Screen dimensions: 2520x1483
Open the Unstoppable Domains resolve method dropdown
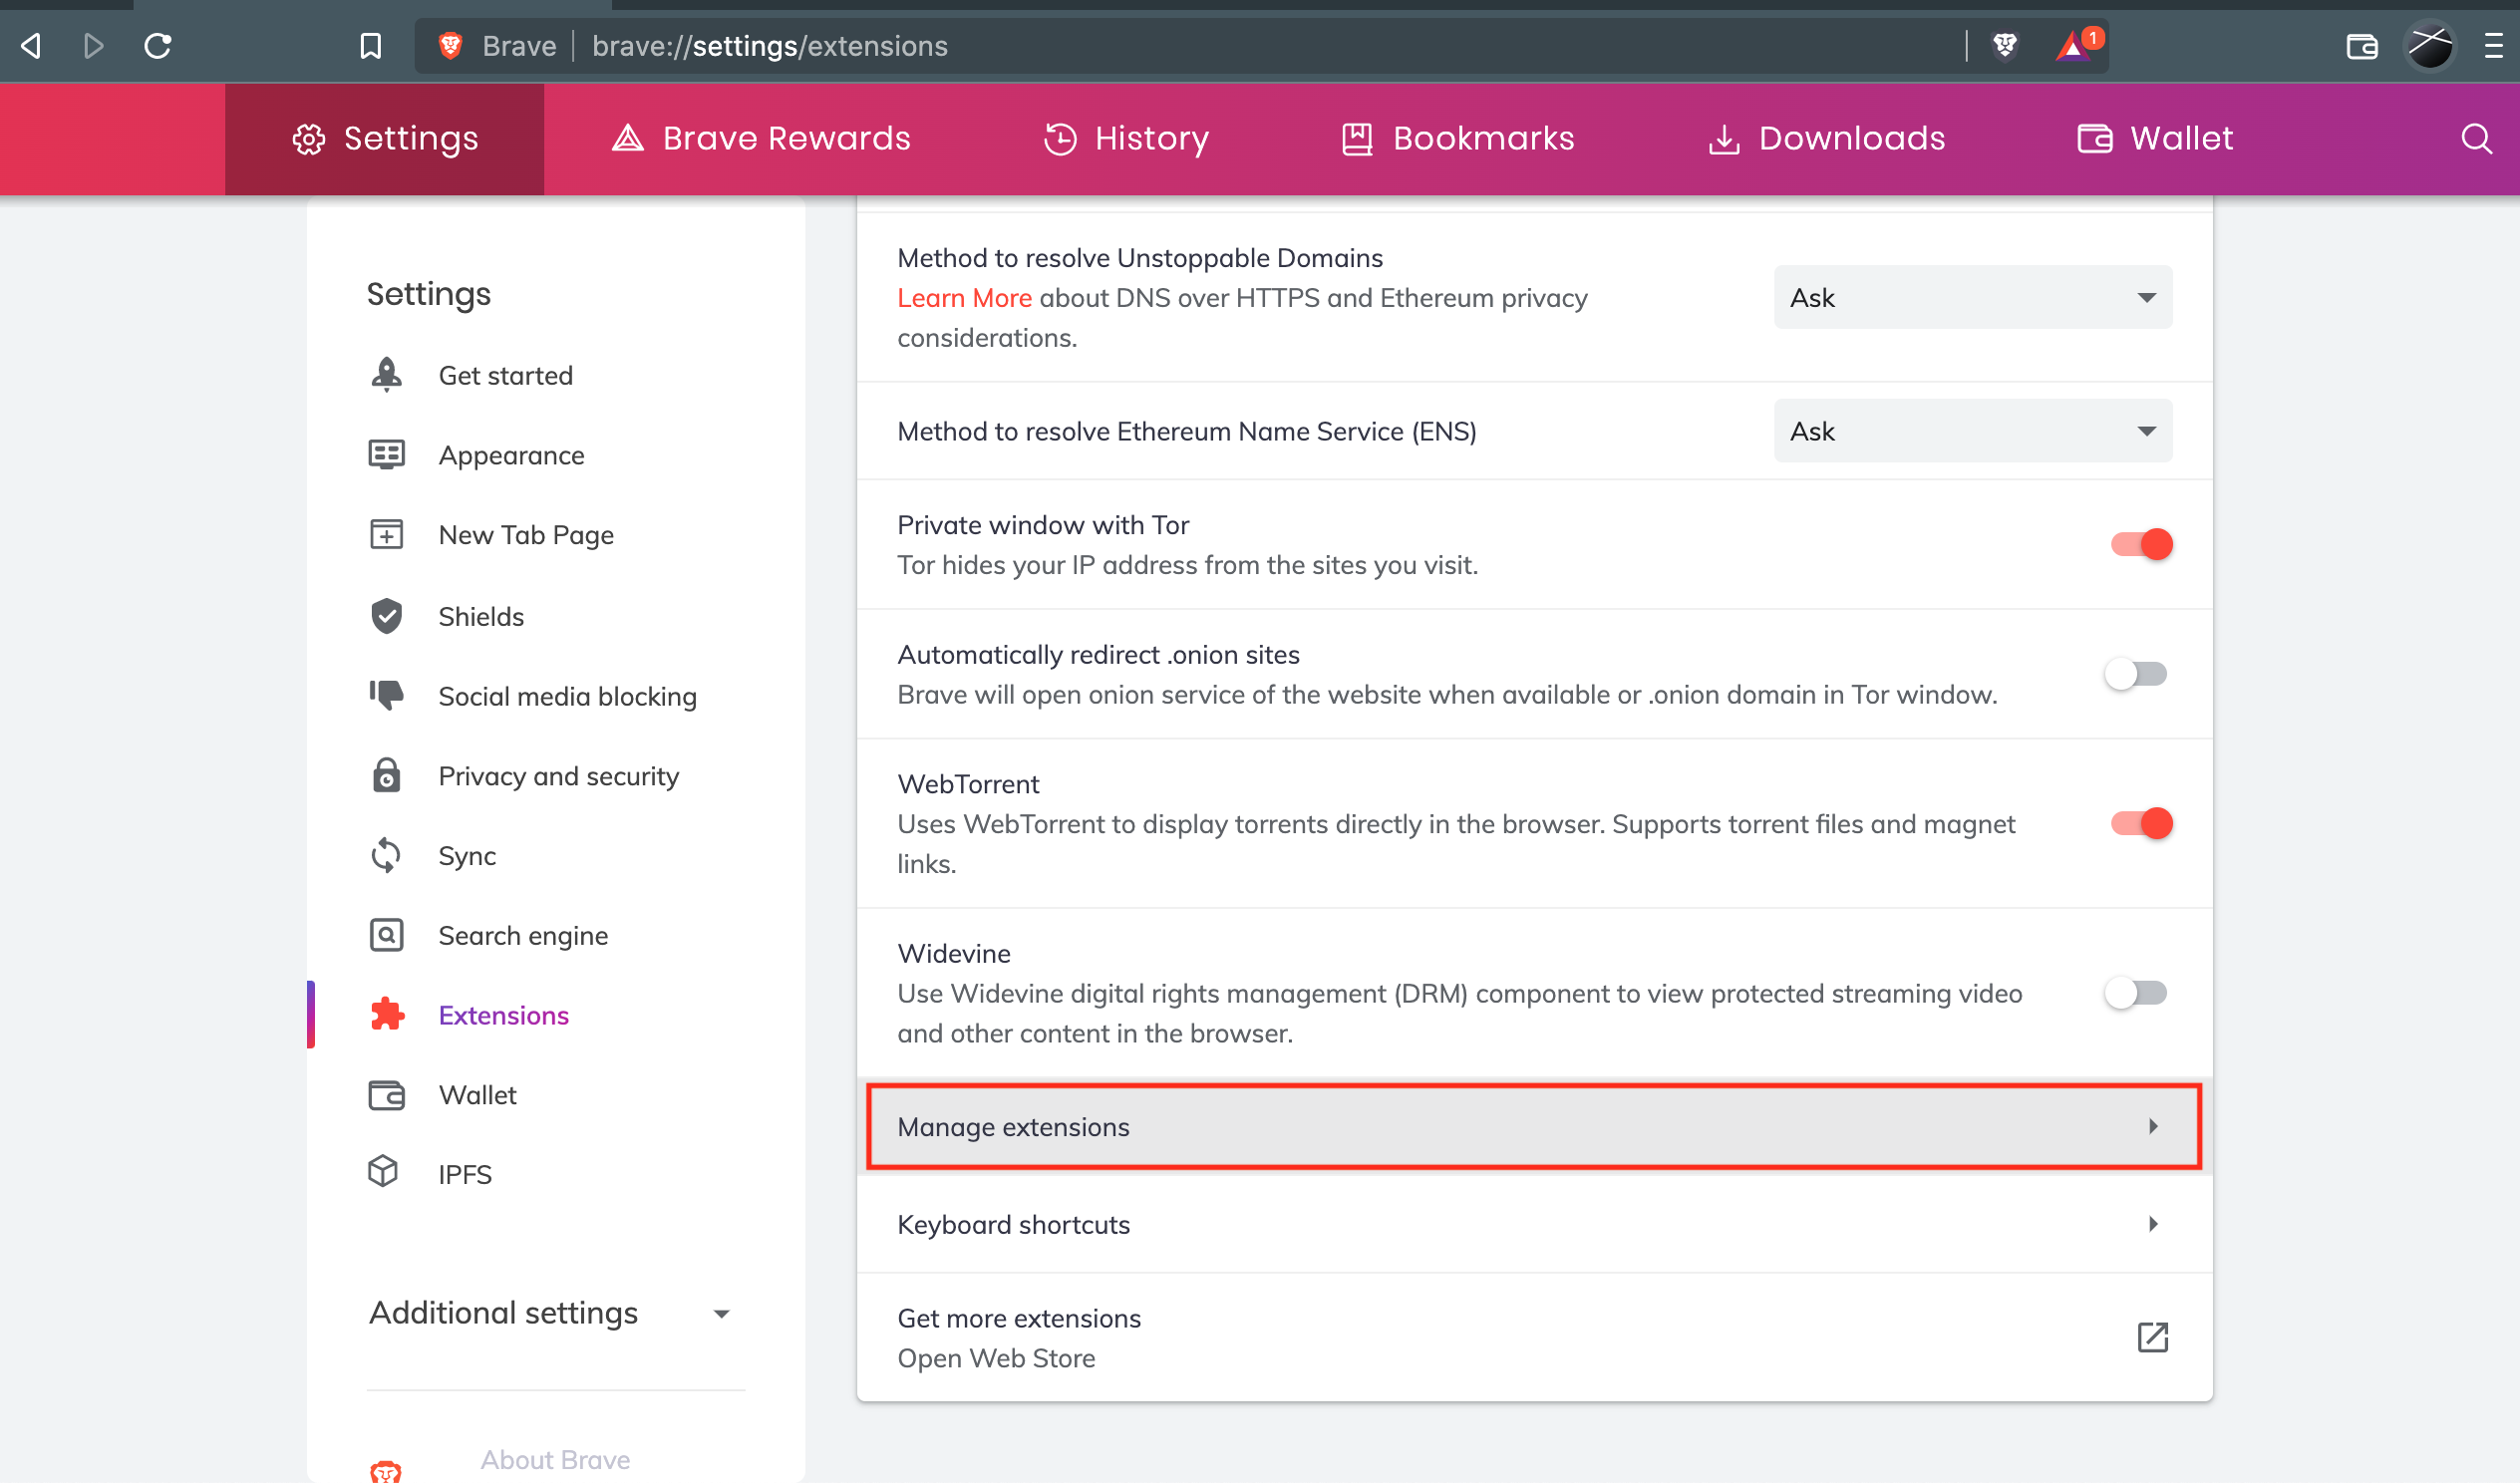pos(1972,297)
